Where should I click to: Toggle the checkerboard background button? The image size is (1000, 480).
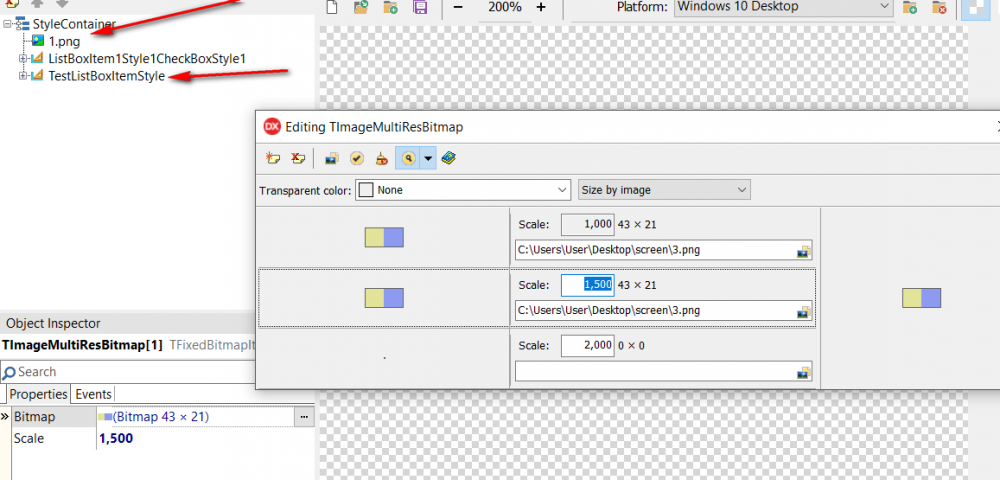975,9
